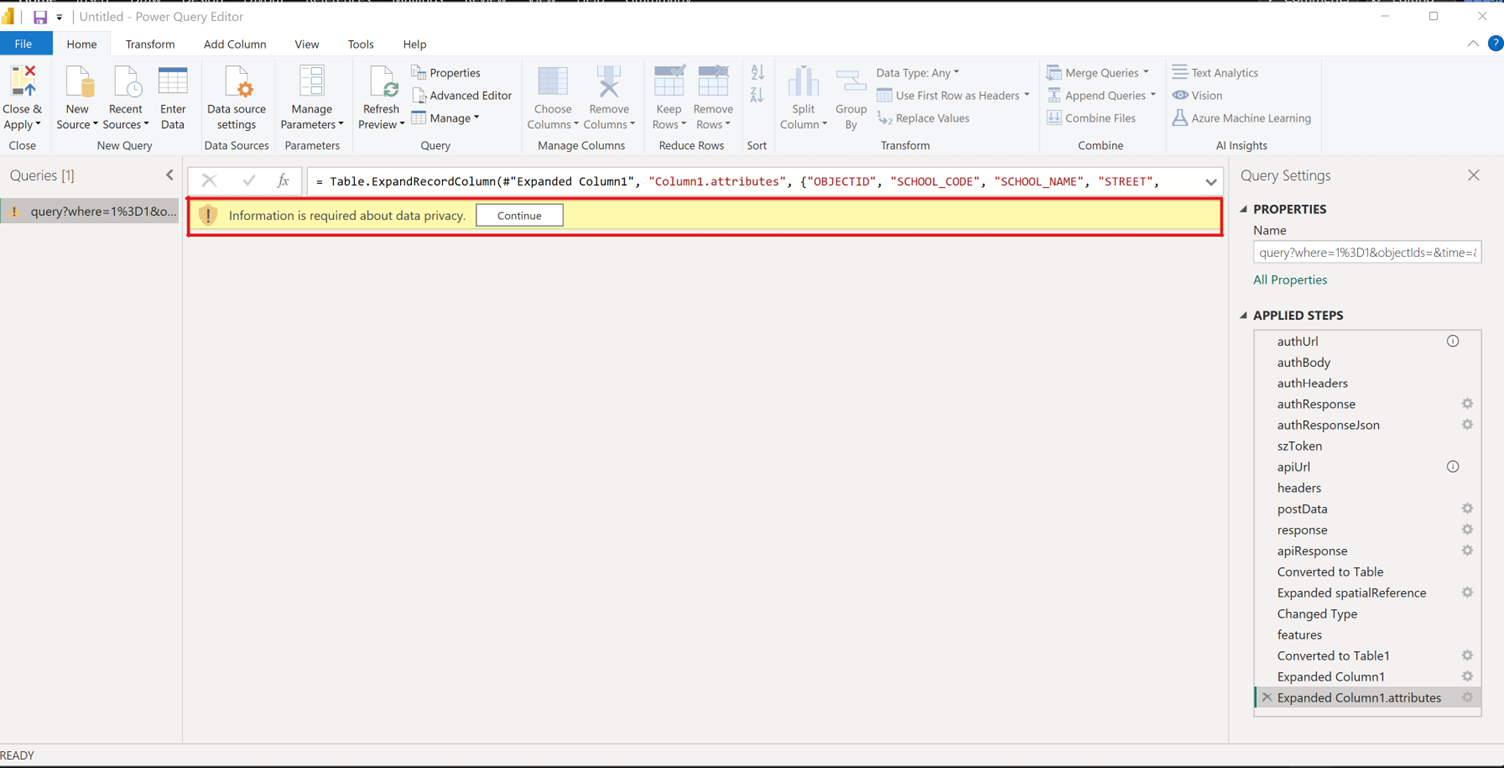Viewport: 1504px width, 768px height.
Task: Confirm formula with checkmark icon
Action: pyautogui.click(x=249, y=181)
